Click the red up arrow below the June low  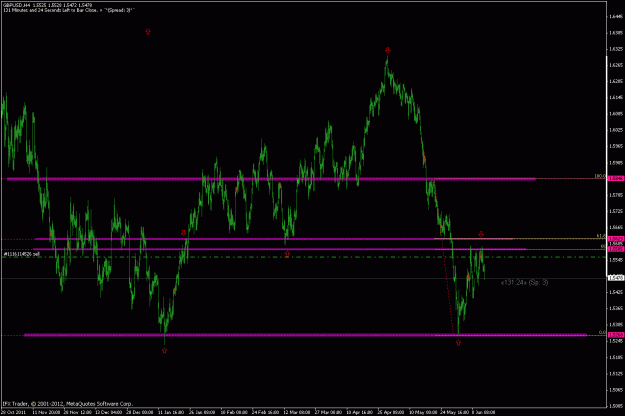tap(458, 343)
